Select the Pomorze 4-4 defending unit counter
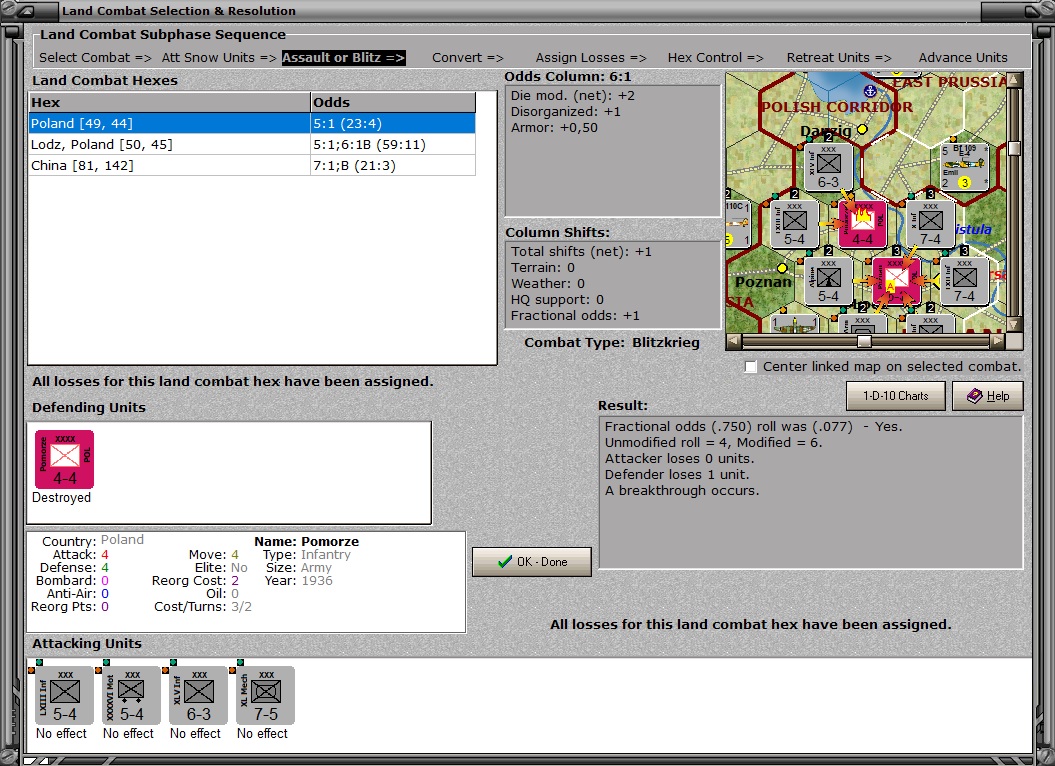Viewport: 1055px width, 766px height. tap(65, 460)
